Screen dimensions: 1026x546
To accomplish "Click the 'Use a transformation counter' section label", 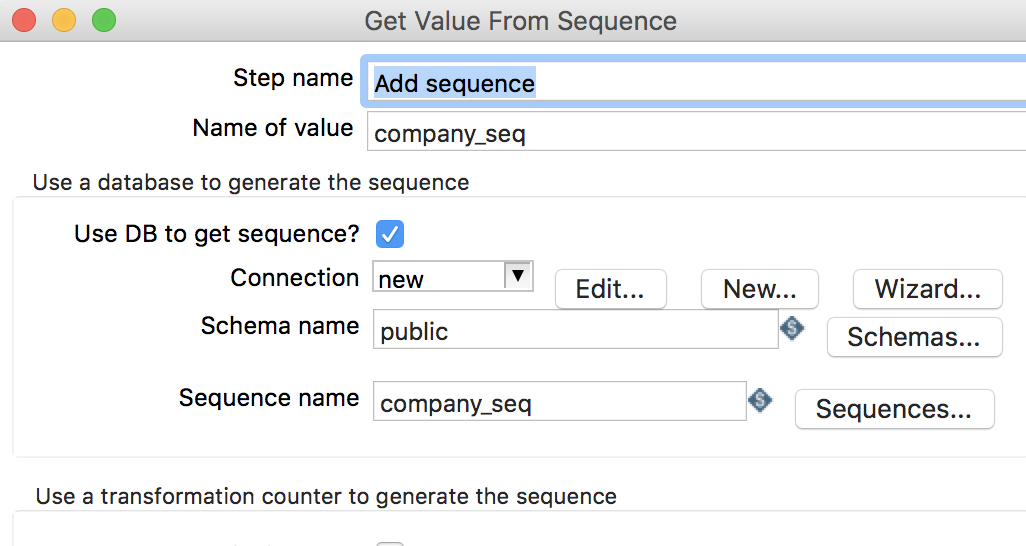I will (x=326, y=496).
